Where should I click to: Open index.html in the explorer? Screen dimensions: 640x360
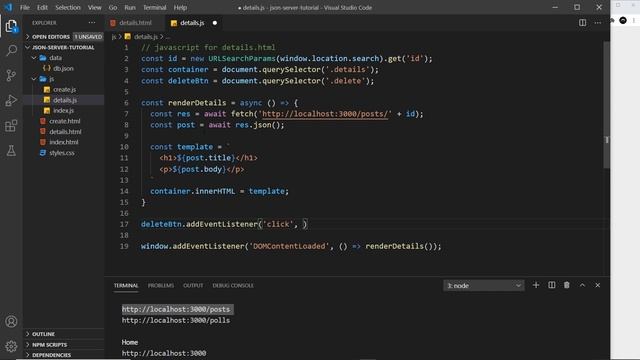point(64,142)
